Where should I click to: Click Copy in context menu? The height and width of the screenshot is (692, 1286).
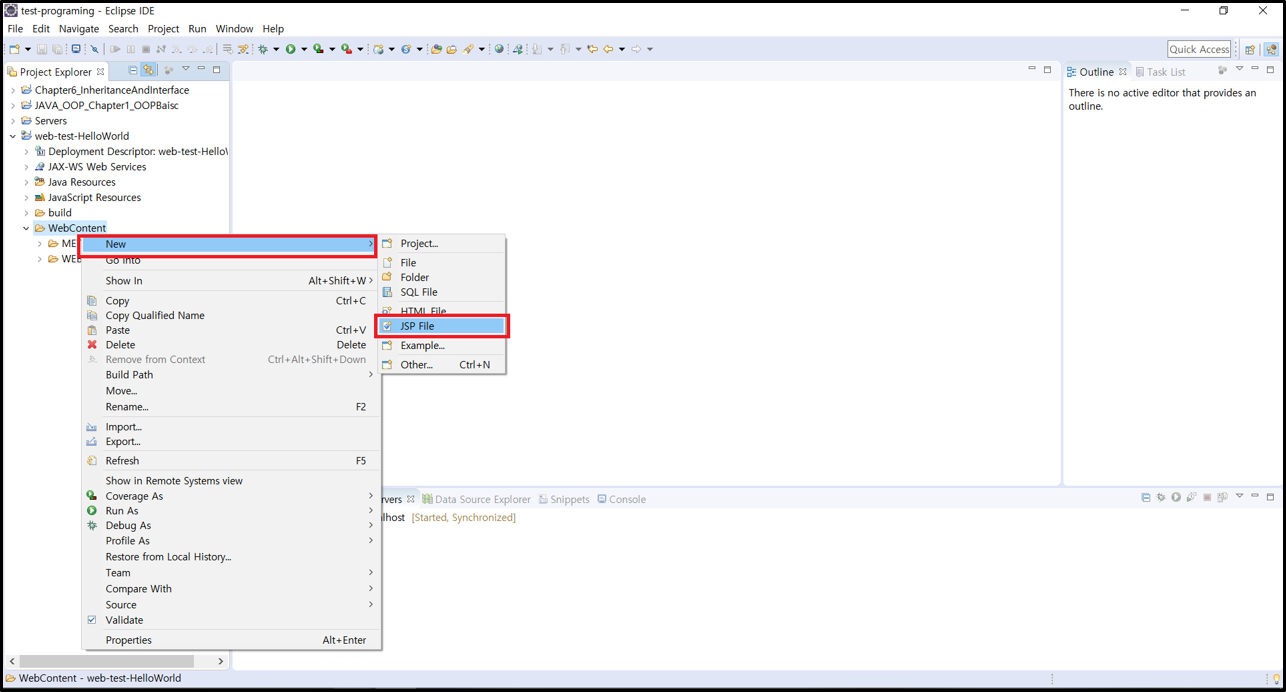point(230,301)
